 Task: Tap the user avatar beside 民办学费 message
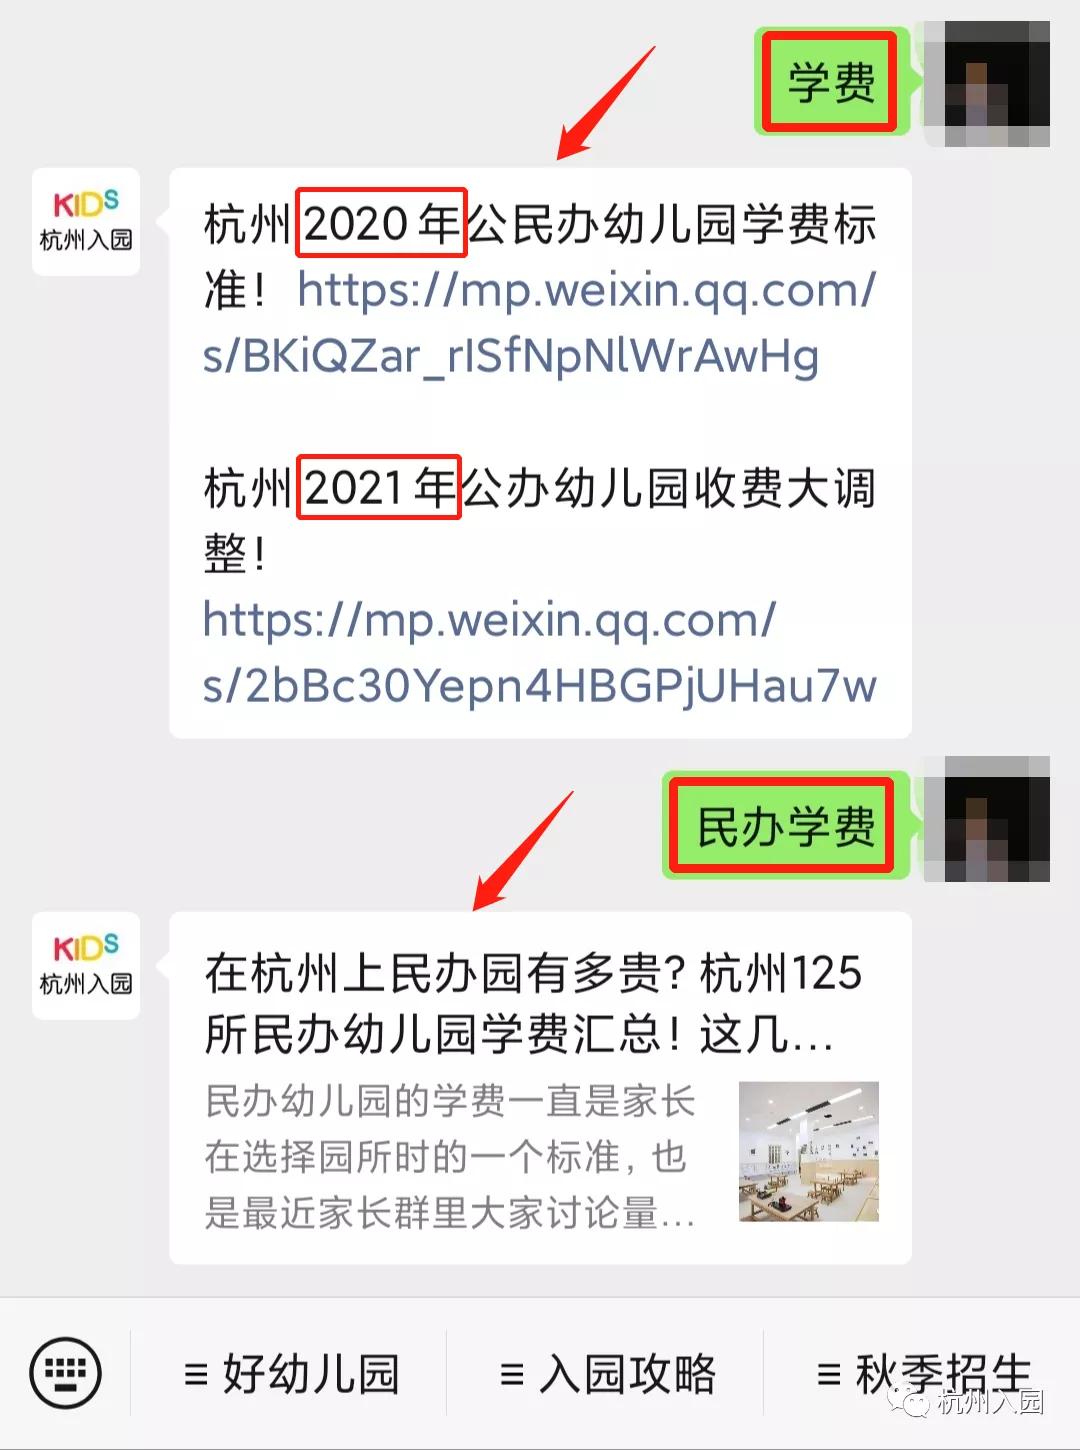(x=986, y=819)
